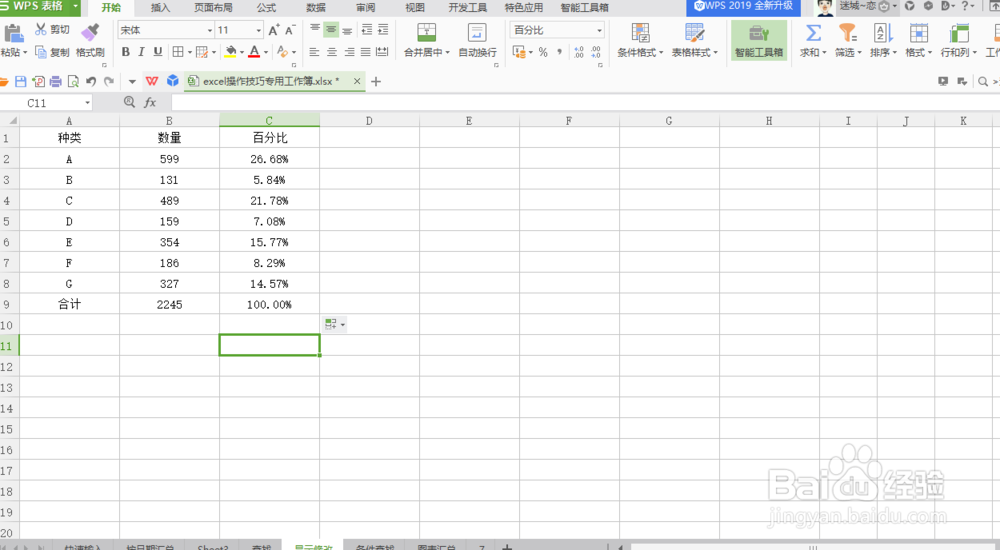Open new document tab with plus button
Screen dimensions: 1000x550
click(x=376, y=82)
